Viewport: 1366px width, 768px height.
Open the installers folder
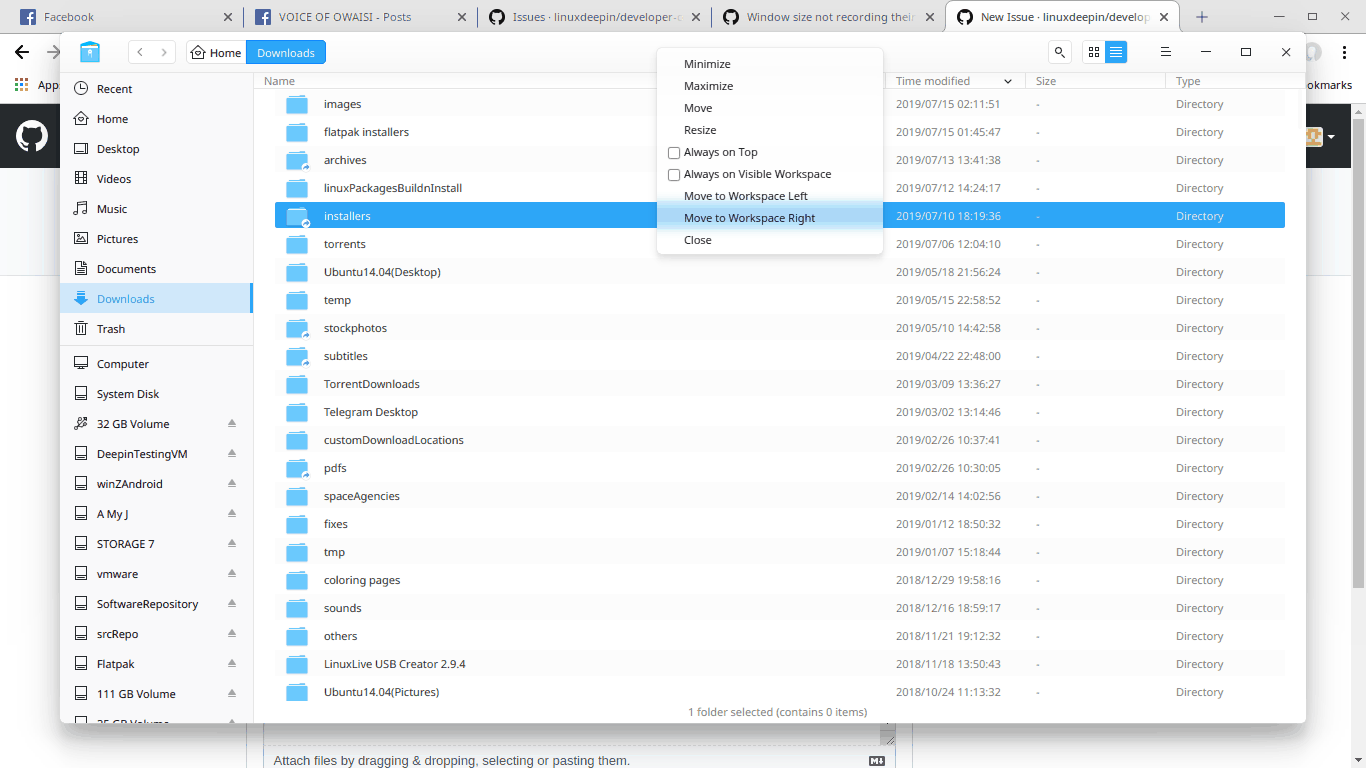pyautogui.click(x=349, y=215)
